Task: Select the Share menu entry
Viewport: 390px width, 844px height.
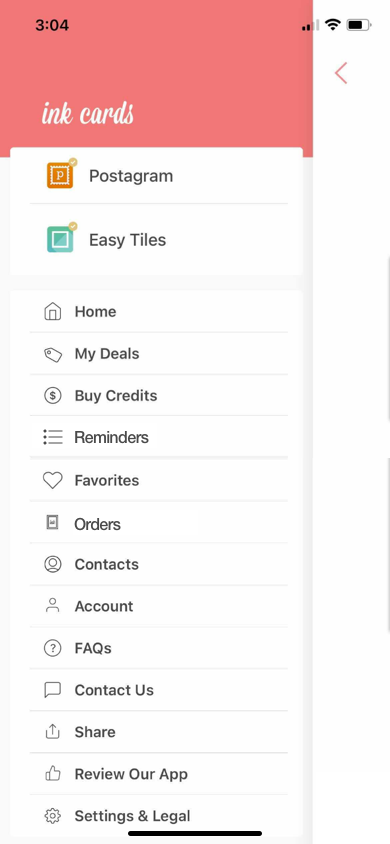Action: point(159,732)
